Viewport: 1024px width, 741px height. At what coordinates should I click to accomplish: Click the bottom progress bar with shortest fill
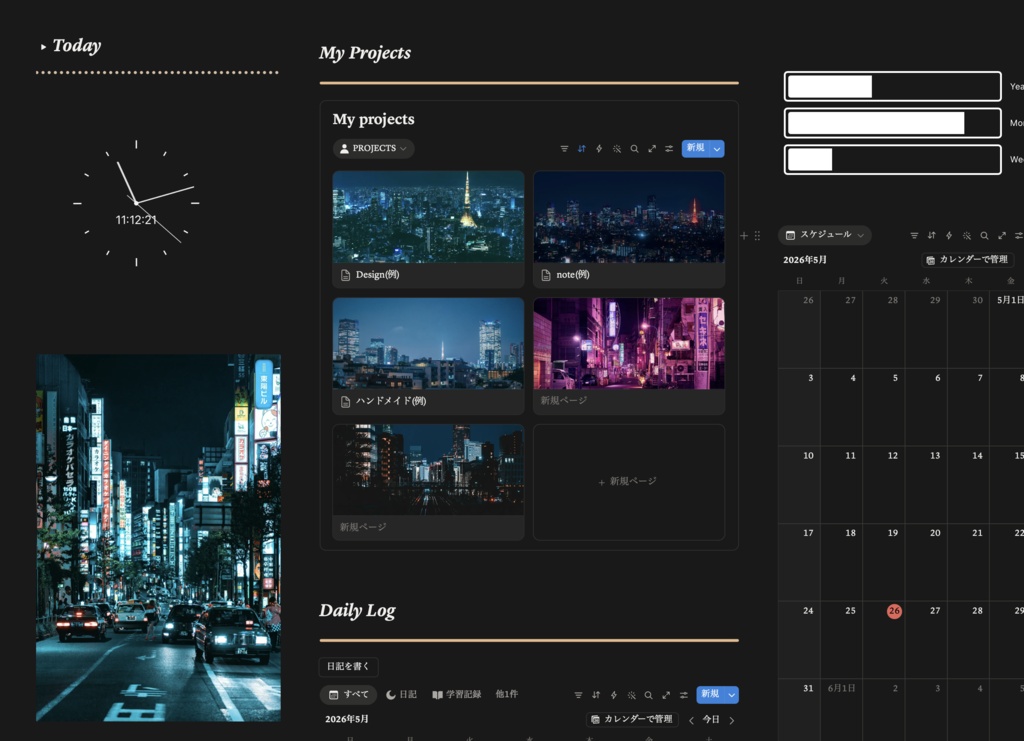893,159
